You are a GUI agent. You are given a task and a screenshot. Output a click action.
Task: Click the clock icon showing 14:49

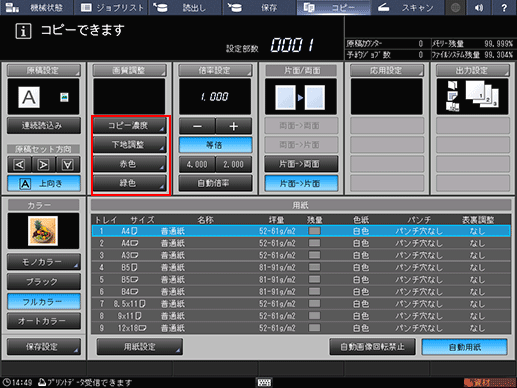tap(7, 382)
